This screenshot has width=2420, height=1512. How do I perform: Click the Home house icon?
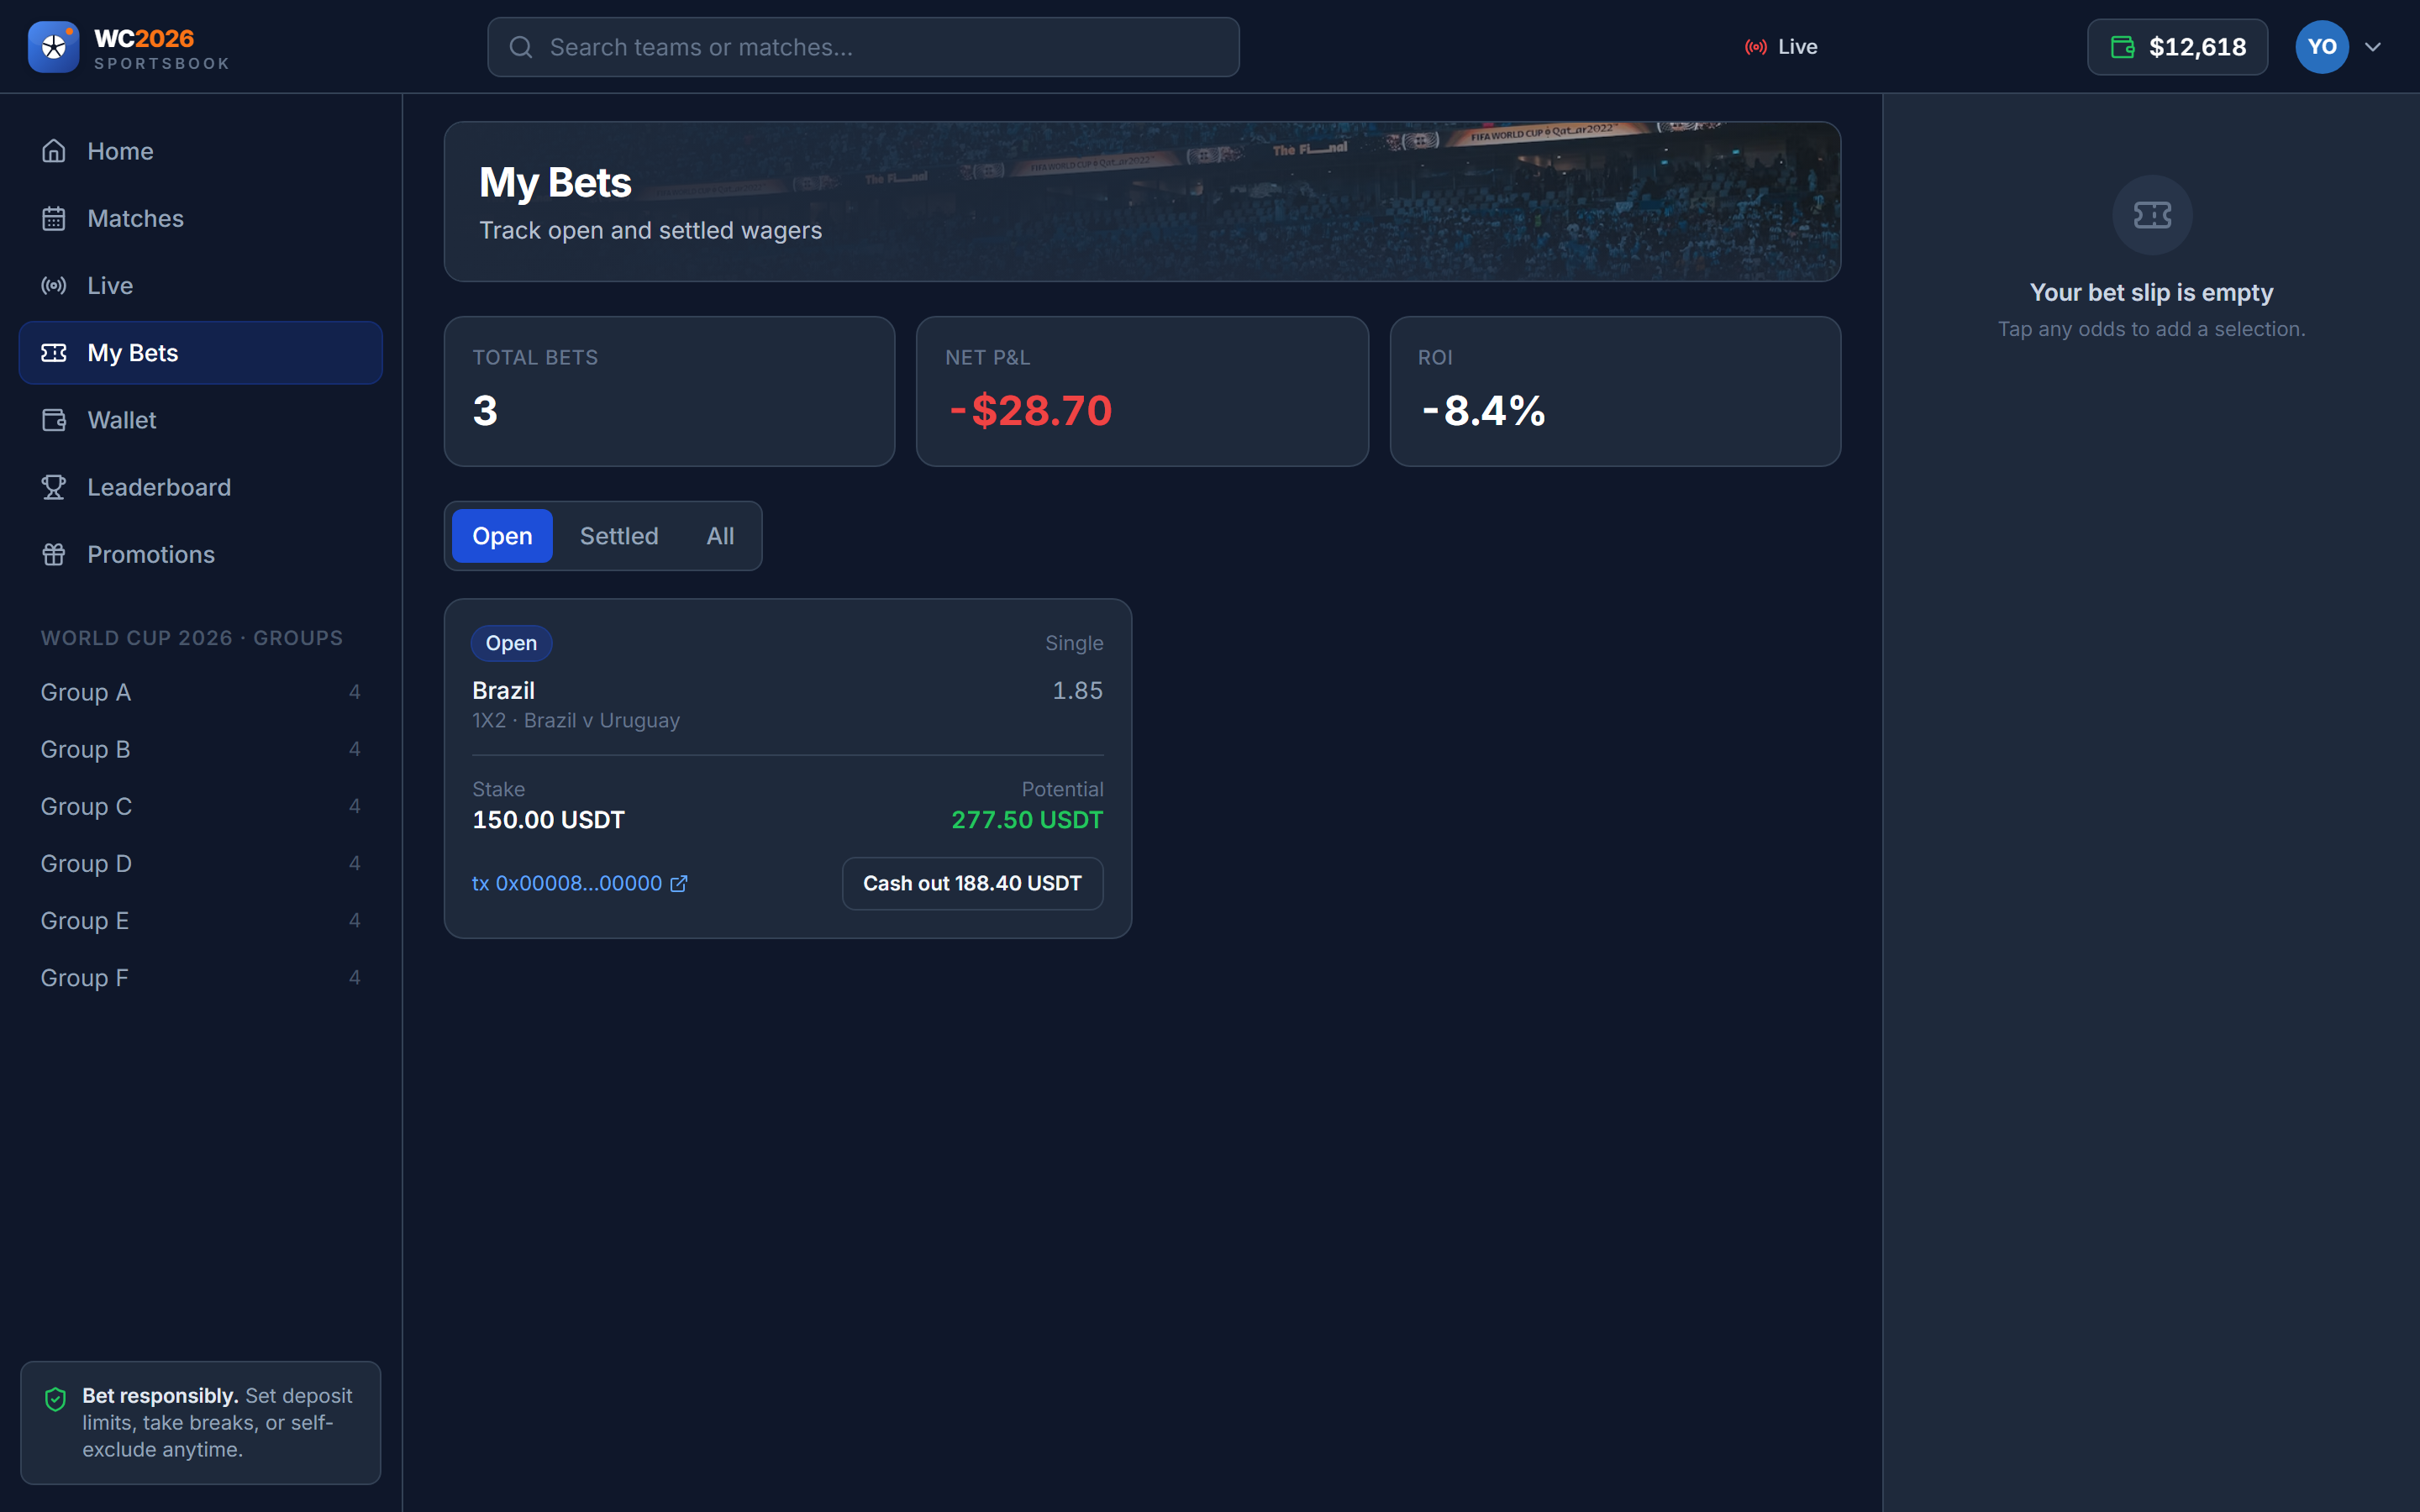point(54,151)
